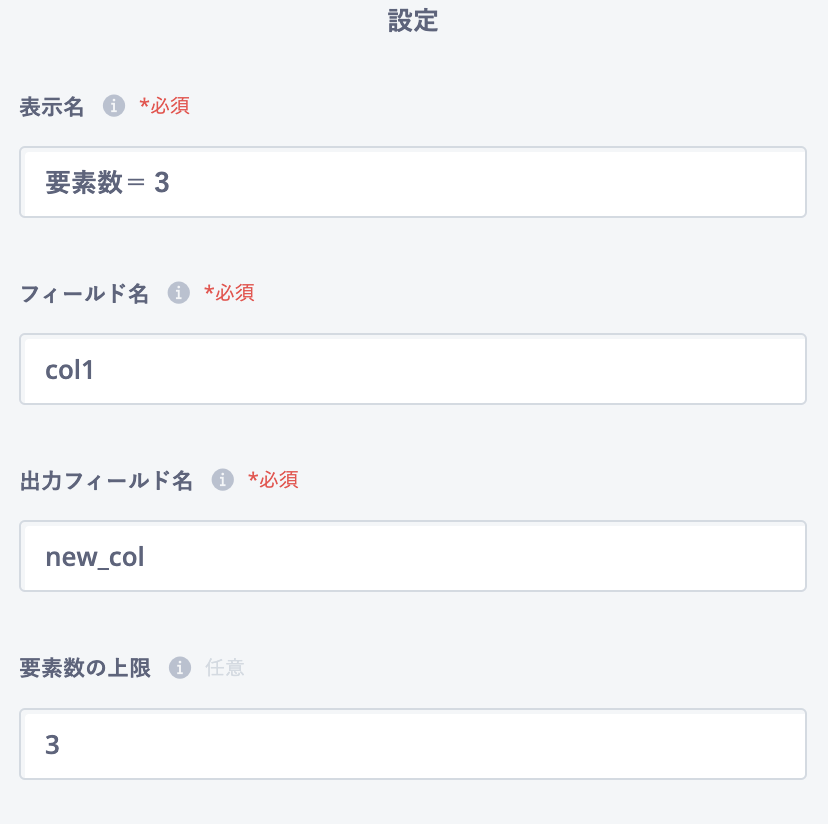Click into the フィールド名 field with col1

pos(413,369)
